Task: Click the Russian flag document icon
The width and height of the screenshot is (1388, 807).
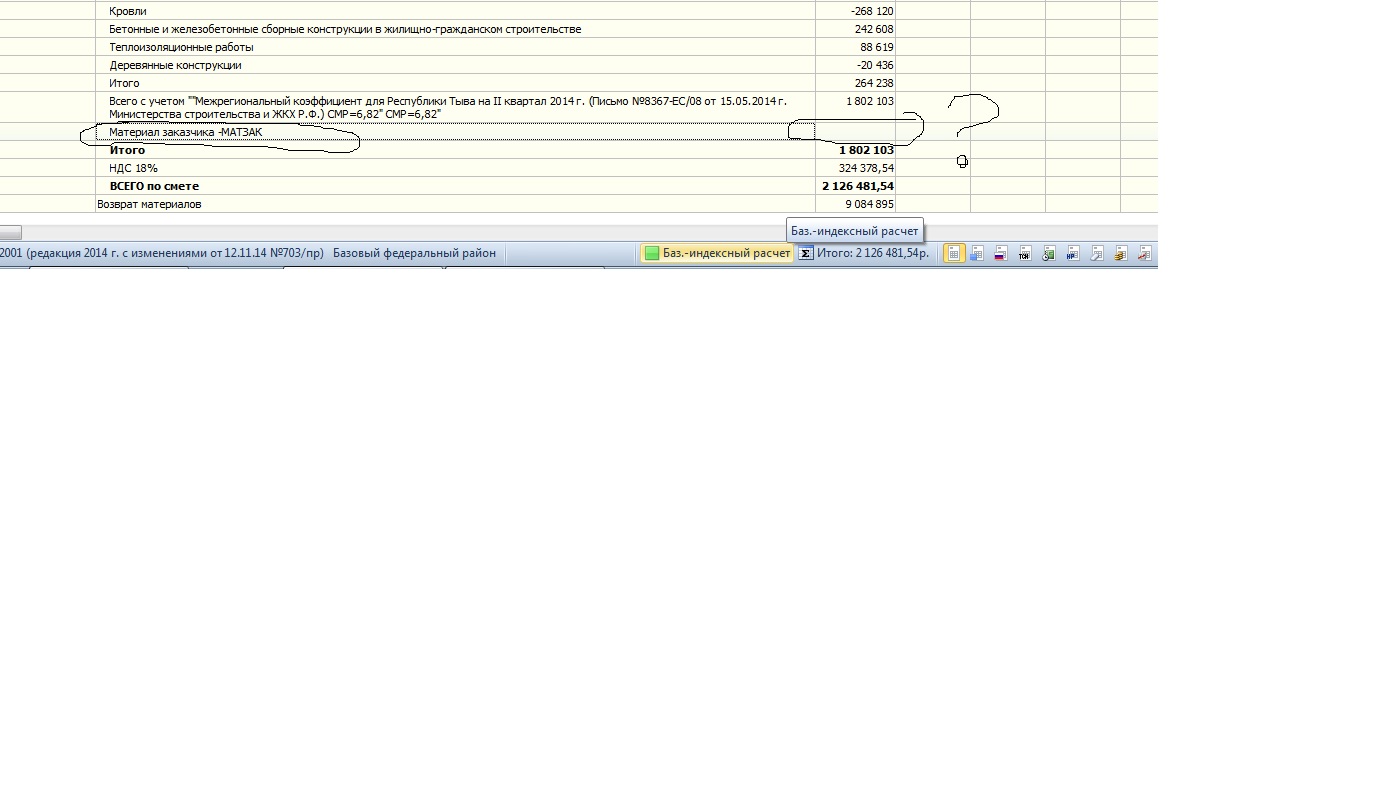Action: (x=1000, y=253)
